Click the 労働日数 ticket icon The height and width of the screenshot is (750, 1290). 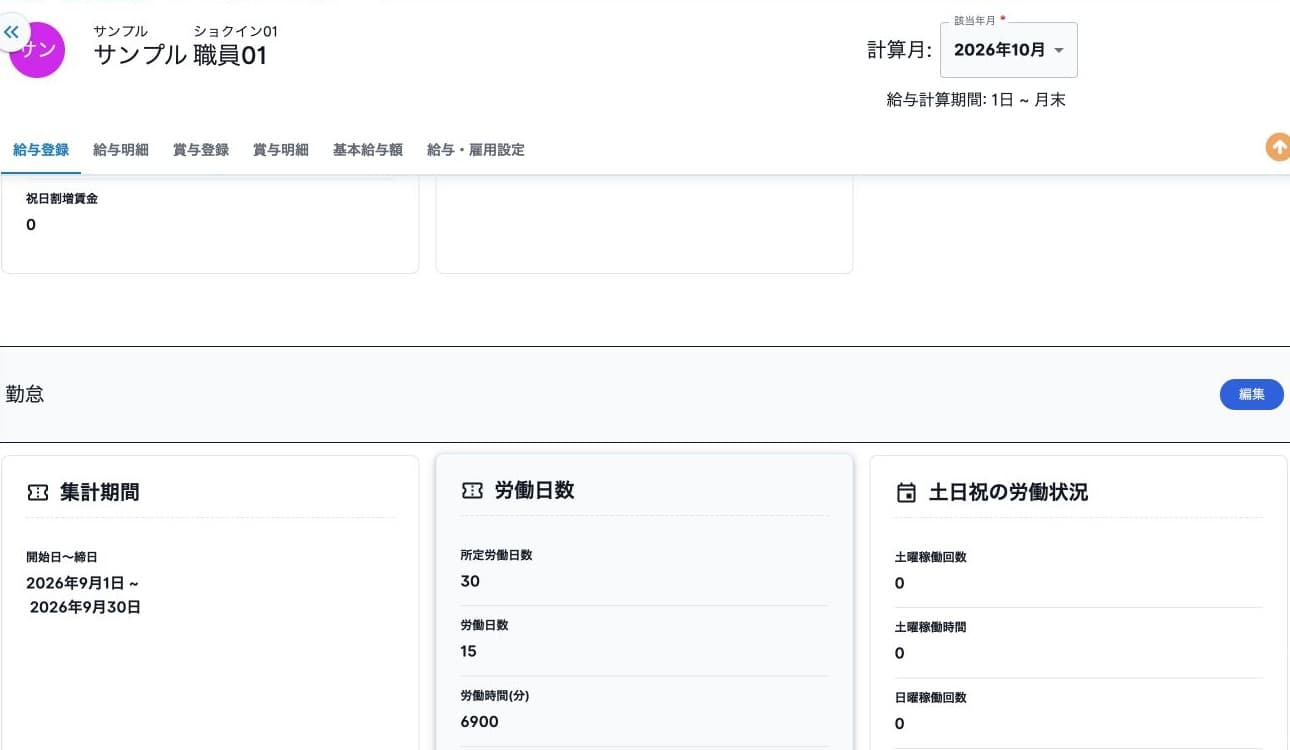[472, 490]
